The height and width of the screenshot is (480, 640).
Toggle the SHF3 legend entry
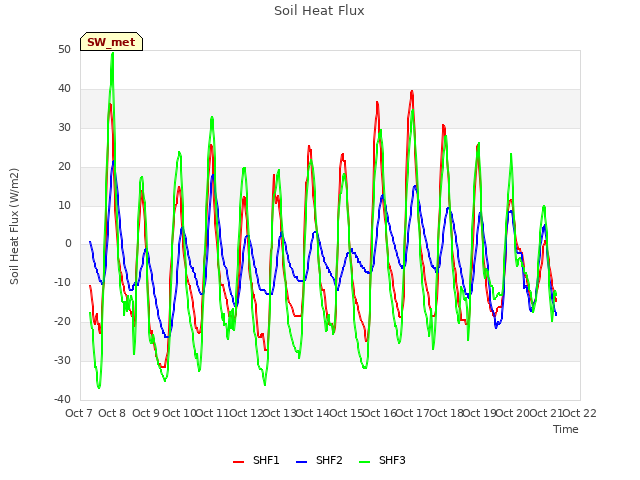382,460
